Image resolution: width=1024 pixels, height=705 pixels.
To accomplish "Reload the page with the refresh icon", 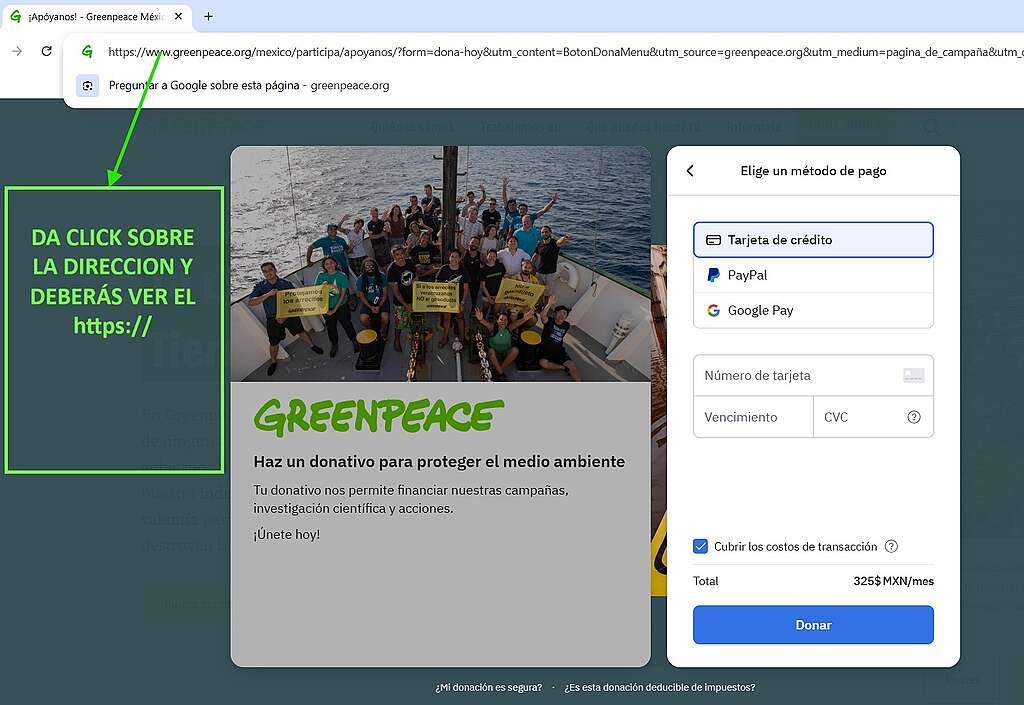I will pos(46,51).
